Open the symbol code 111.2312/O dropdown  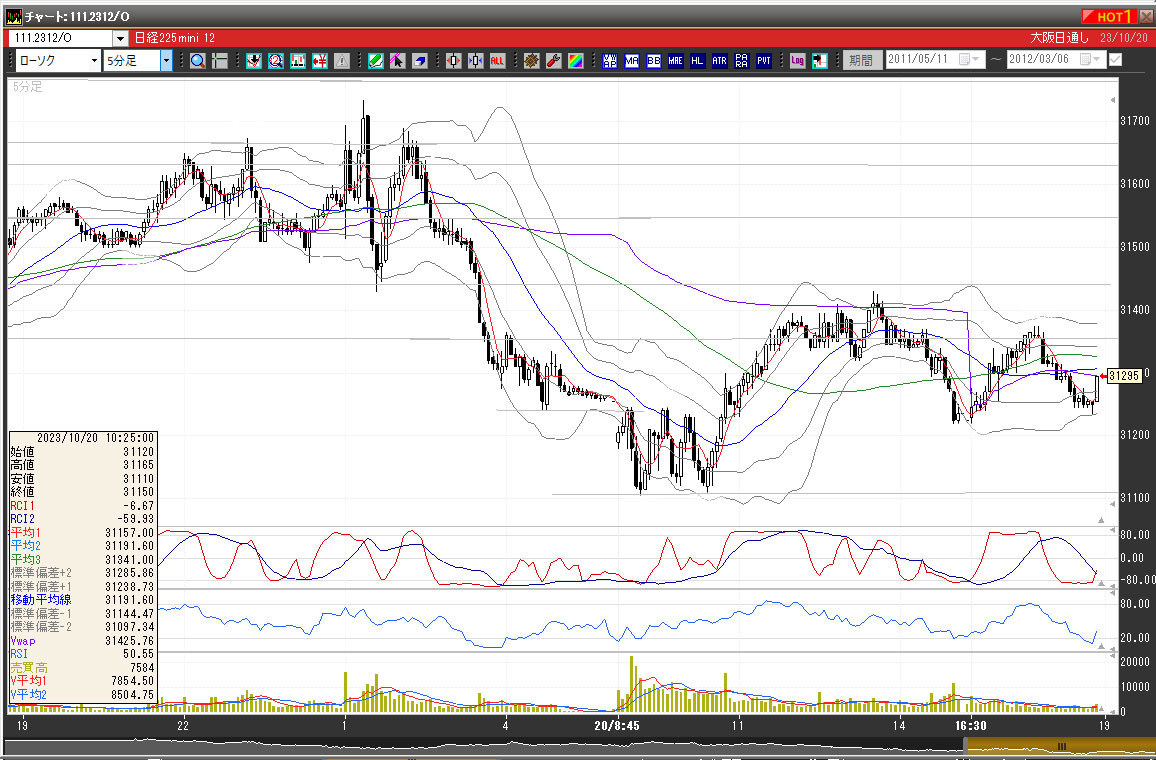tap(121, 38)
